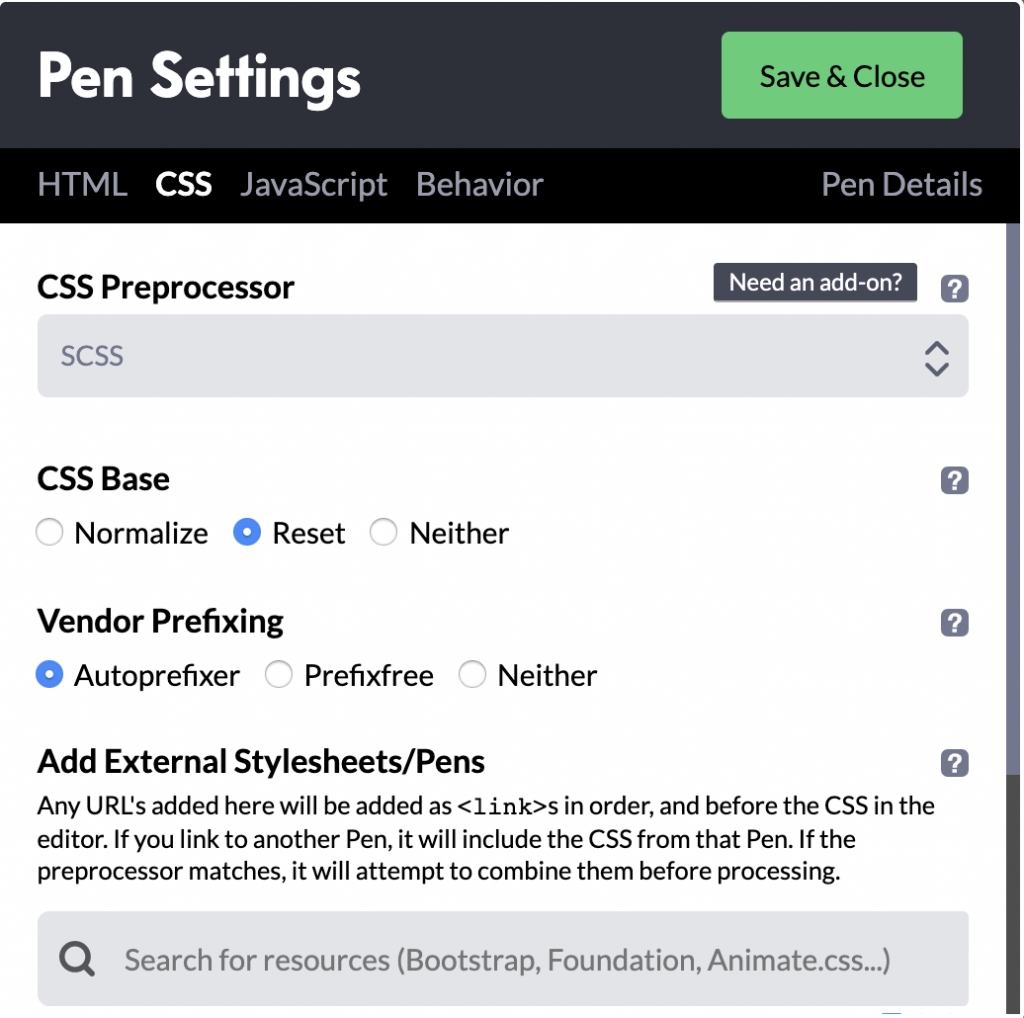Viewport: 1024px width, 1018px height.
Task: Click help icon beside CSS Preprocessor
Action: coord(955,289)
